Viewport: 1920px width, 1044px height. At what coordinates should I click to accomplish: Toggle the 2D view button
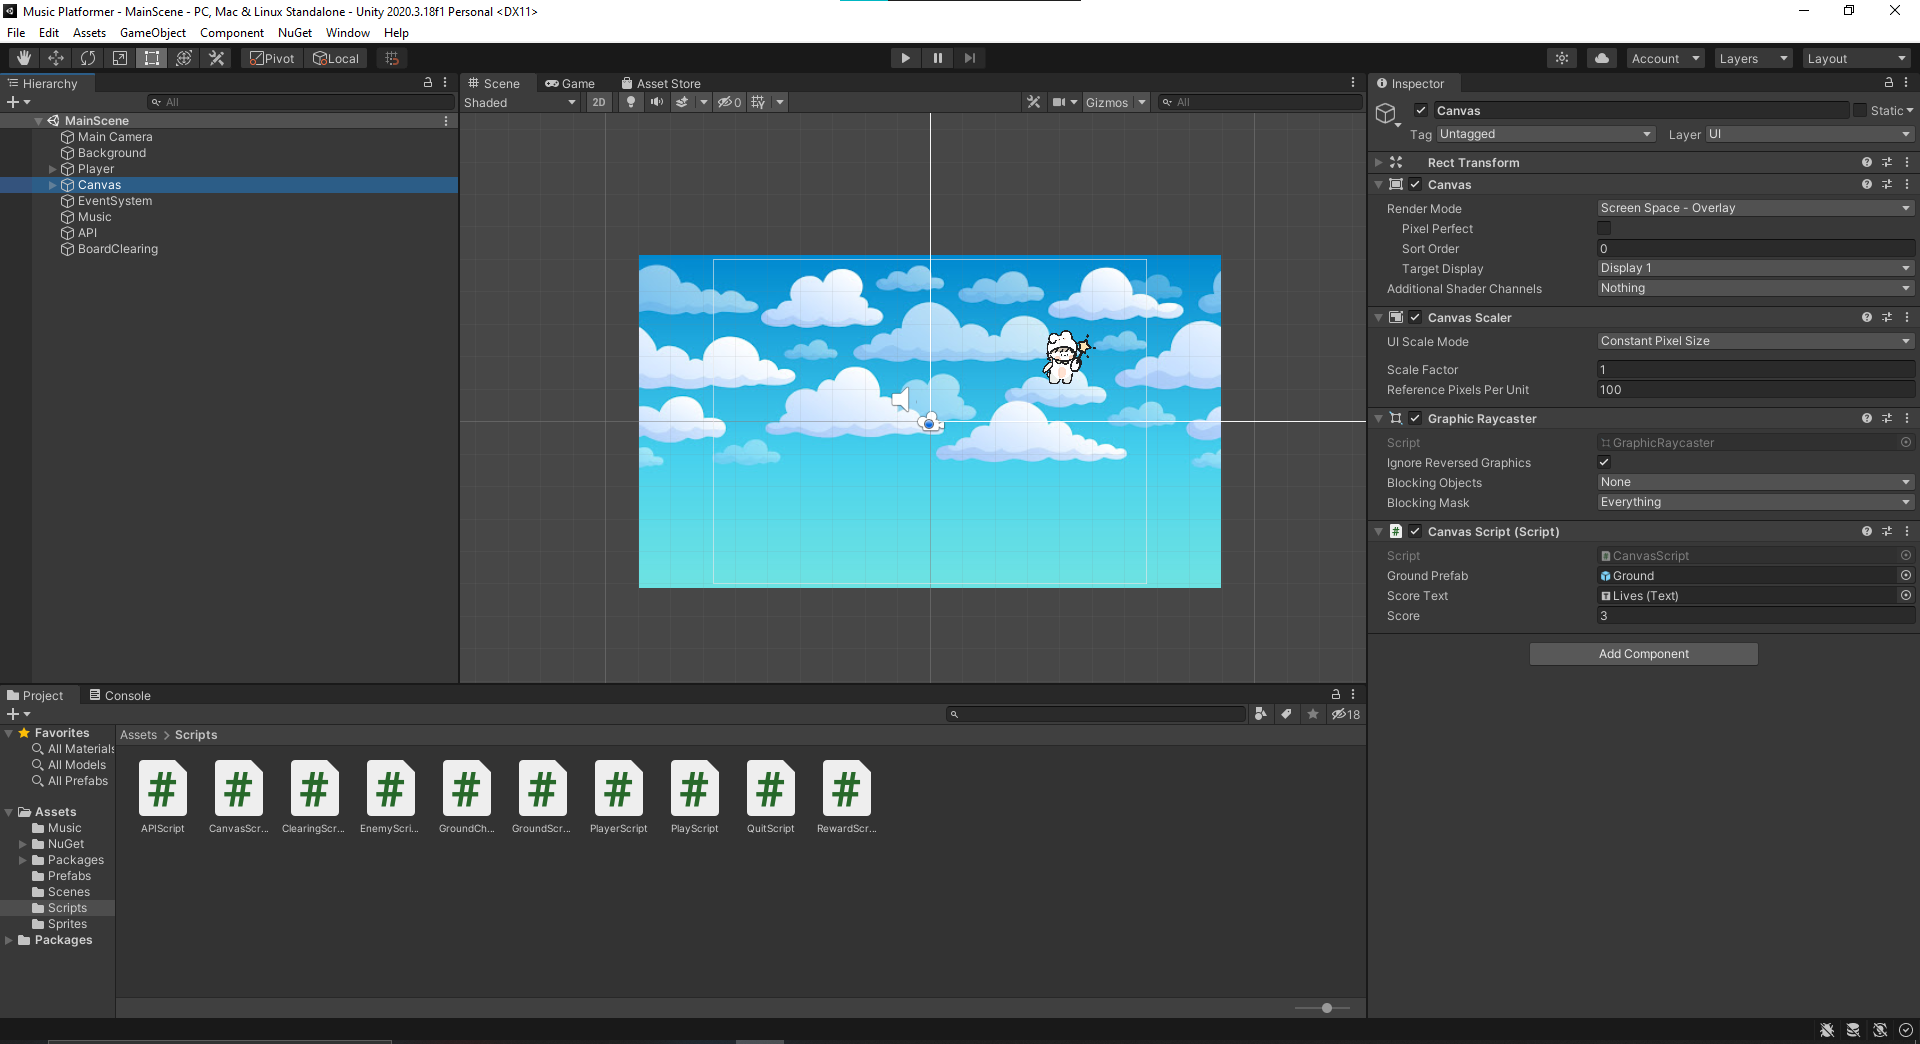(598, 102)
